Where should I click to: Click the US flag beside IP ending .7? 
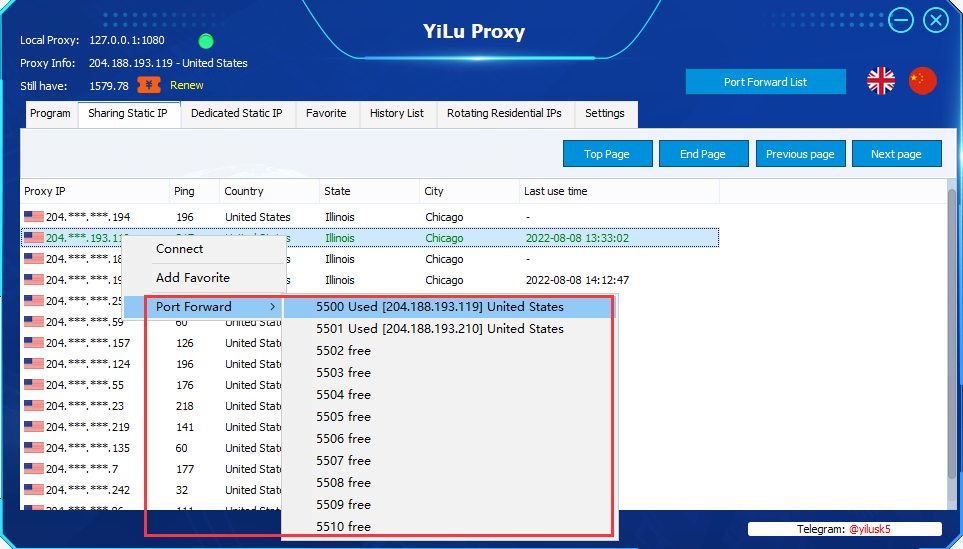[x=34, y=468]
